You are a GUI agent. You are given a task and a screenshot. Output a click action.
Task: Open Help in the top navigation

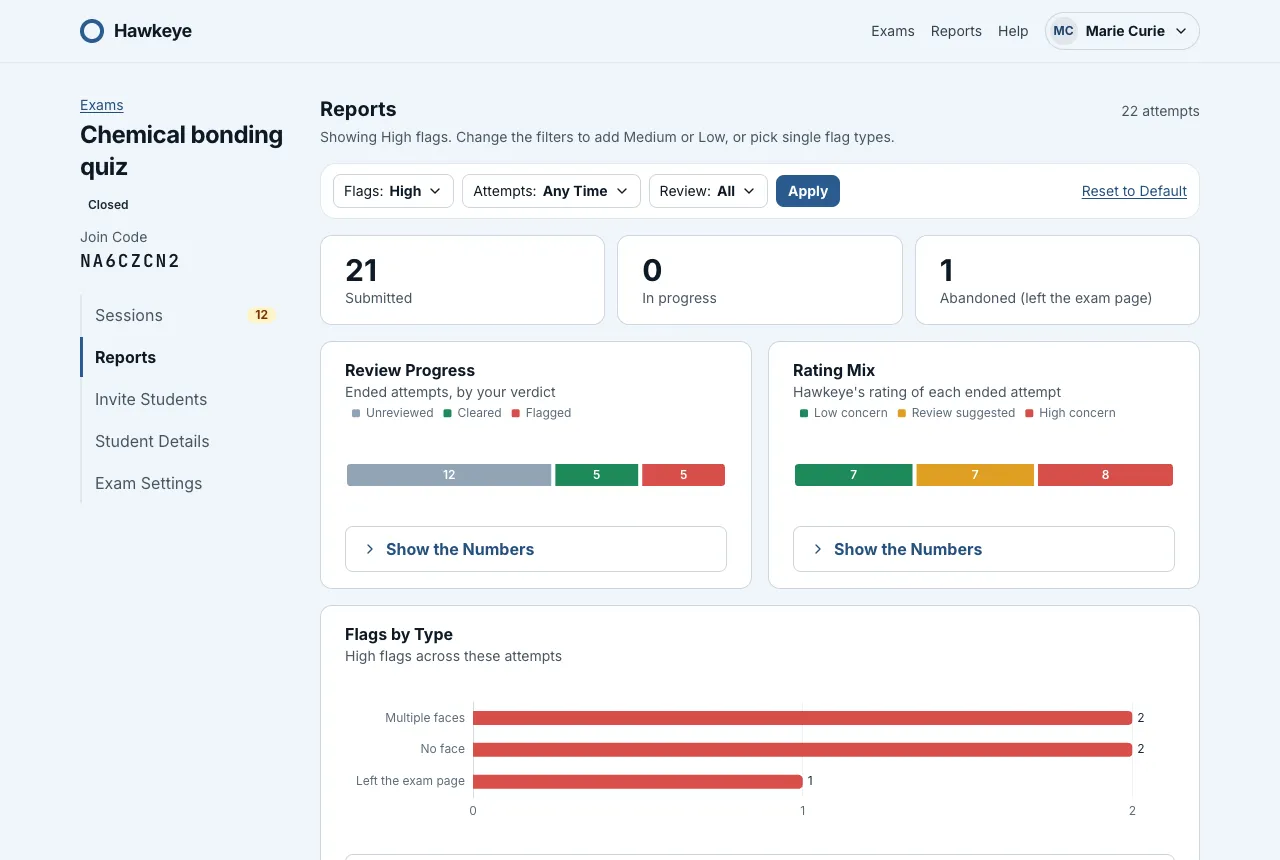[x=1013, y=31]
